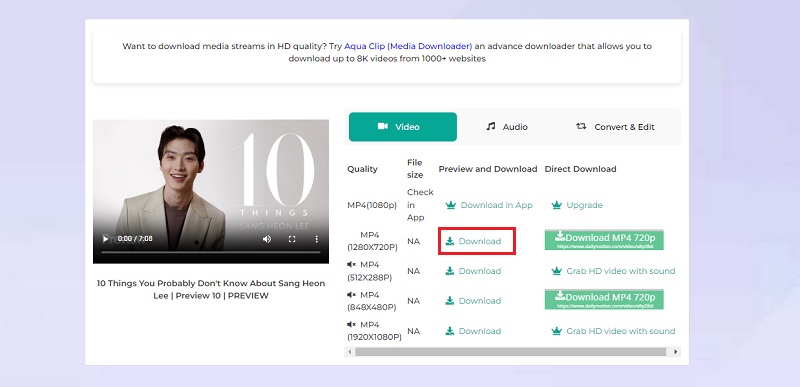Click the File size column header
Image resolution: width=800 pixels, height=387 pixels.
coord(415,169)
